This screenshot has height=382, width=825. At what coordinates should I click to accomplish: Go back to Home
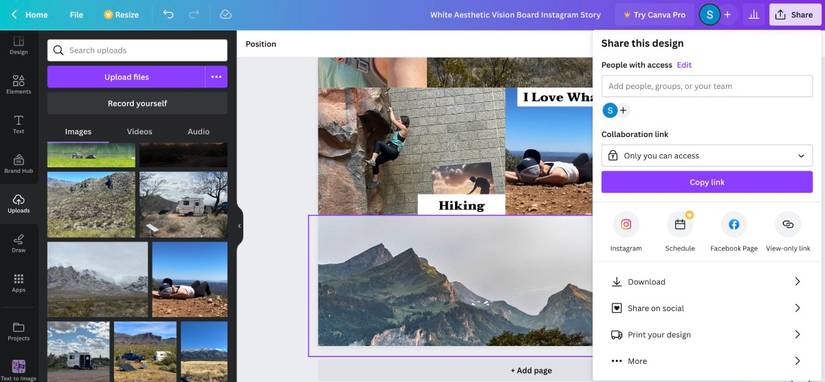30,15
